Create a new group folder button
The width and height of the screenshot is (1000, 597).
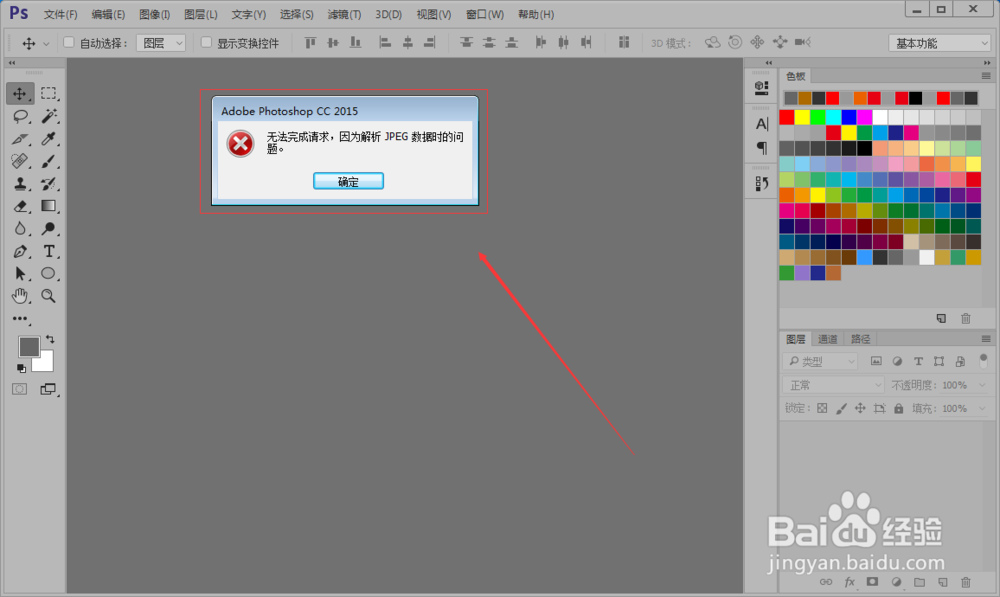pyautogui.click(x=919, y=582)
